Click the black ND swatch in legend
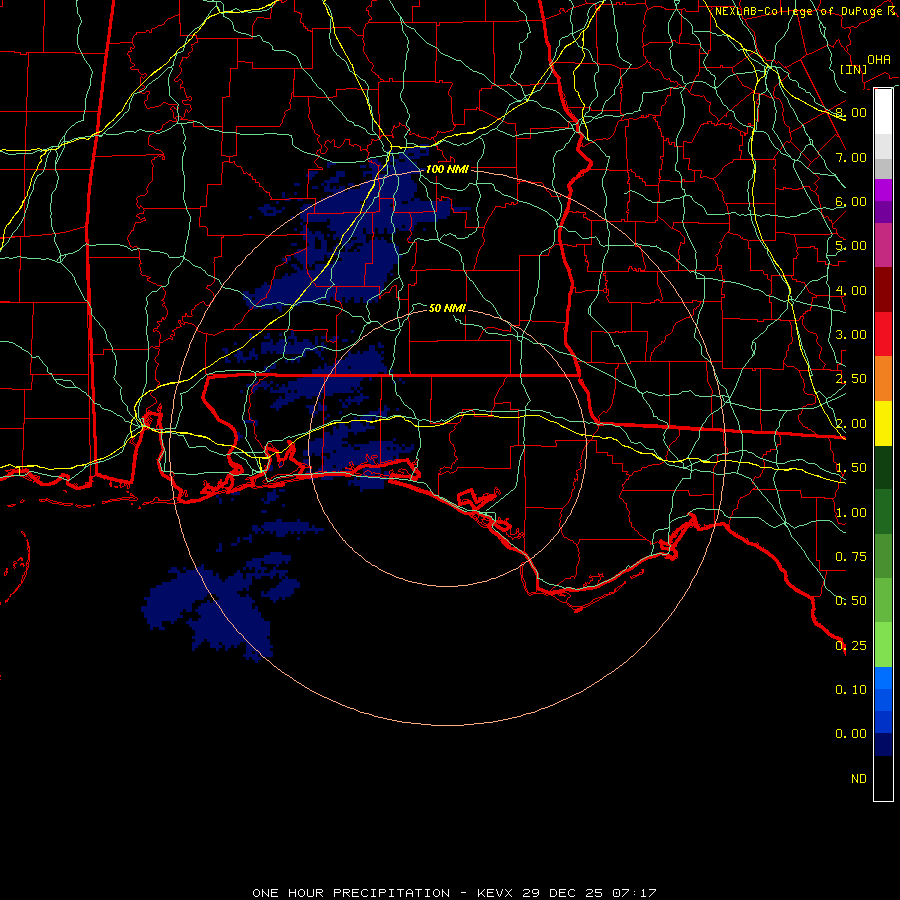Viewport: 900px width, 900px height. pyautogui.click(x=883, y=778)
